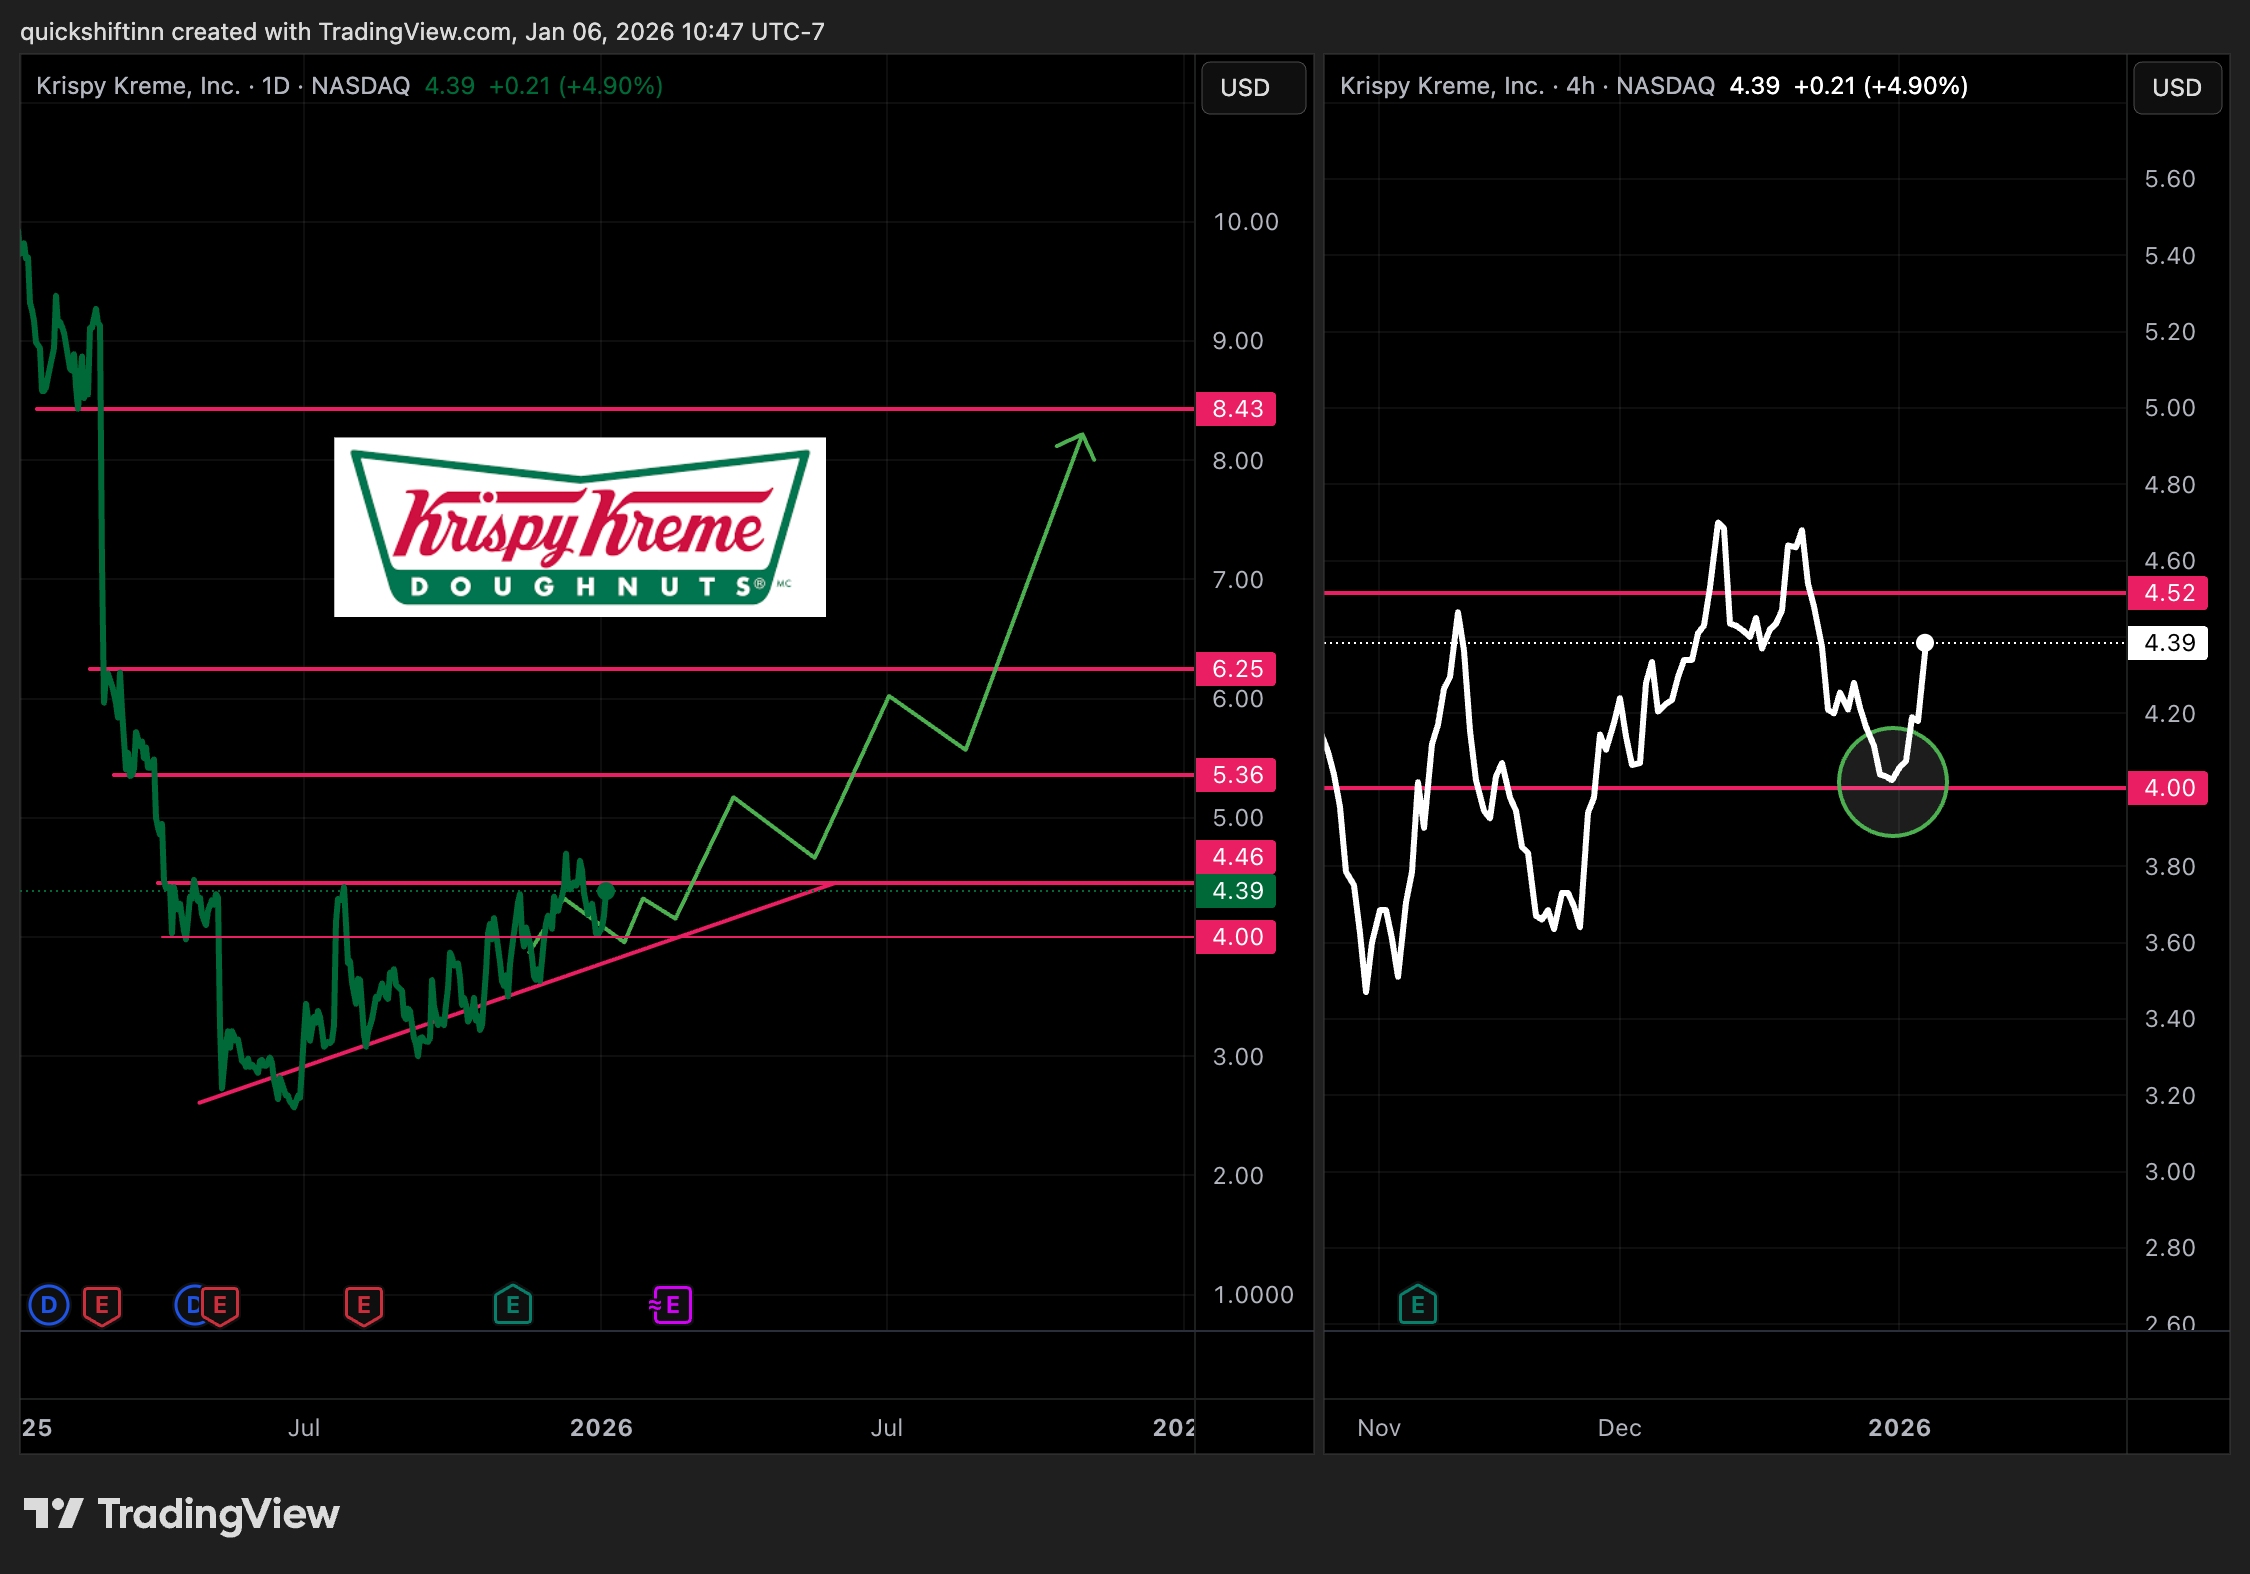Click the first 'Jul' label on the daily time axis
2250x1574 pixels.
304,1428
